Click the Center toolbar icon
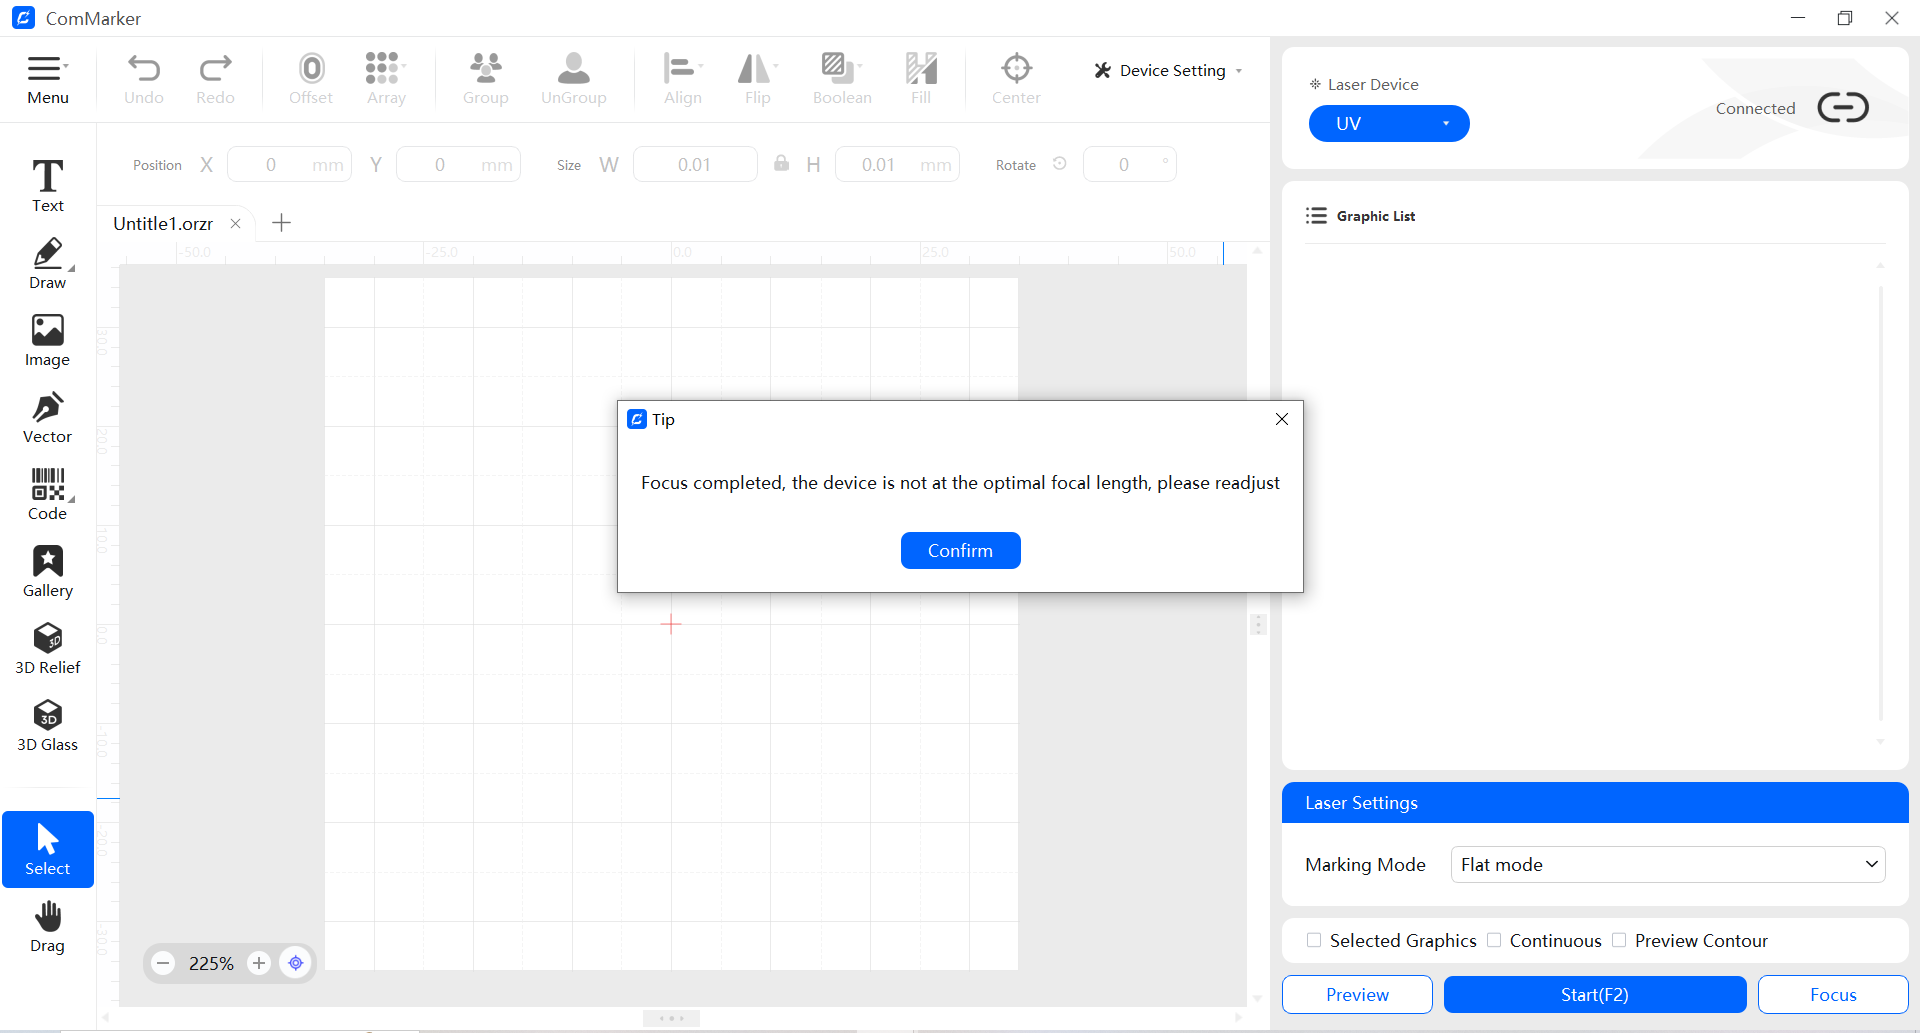1920x1033 pixels. pos(1016,78)
